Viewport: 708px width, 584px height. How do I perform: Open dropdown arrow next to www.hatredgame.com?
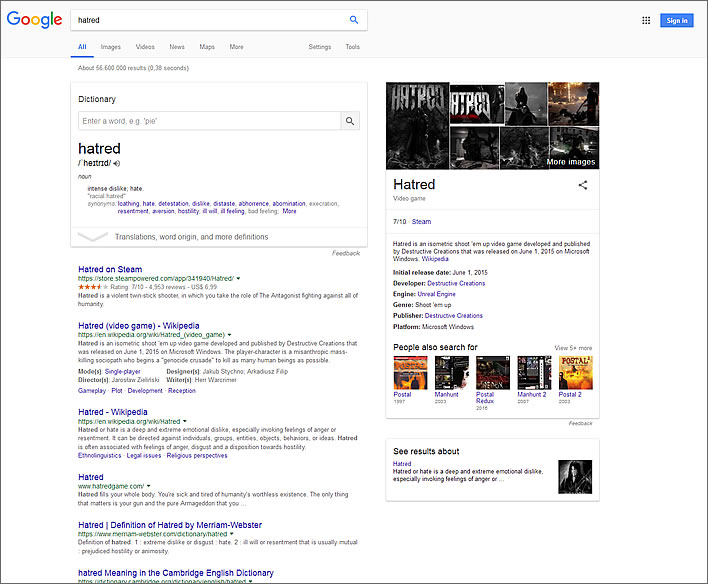click(149, 486)
